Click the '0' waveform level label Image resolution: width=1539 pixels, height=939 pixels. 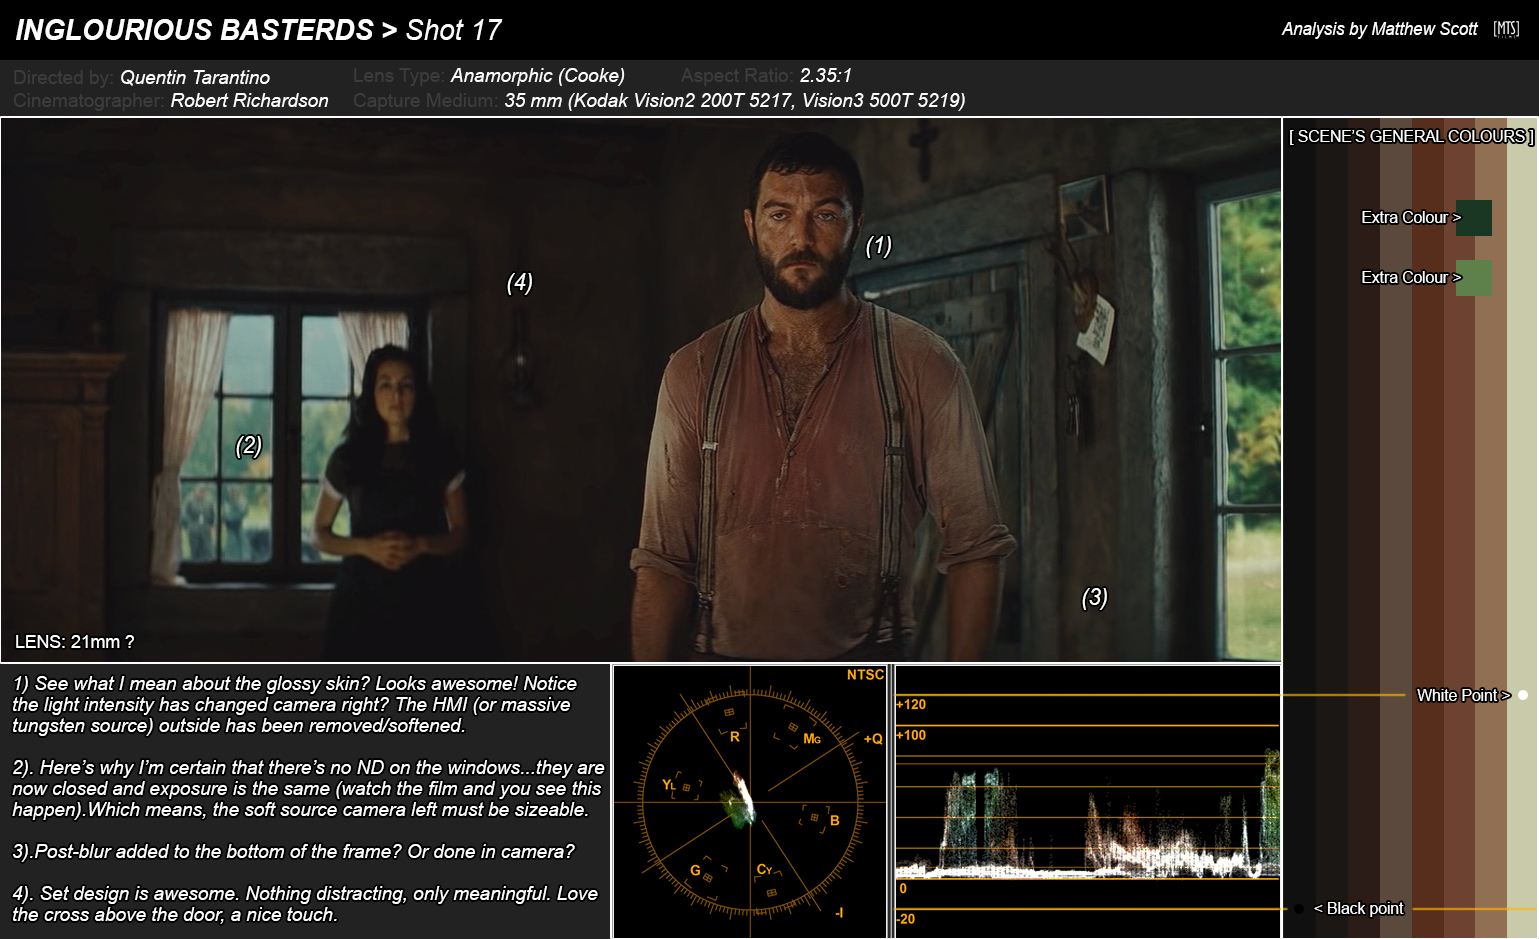coord(903,888)
